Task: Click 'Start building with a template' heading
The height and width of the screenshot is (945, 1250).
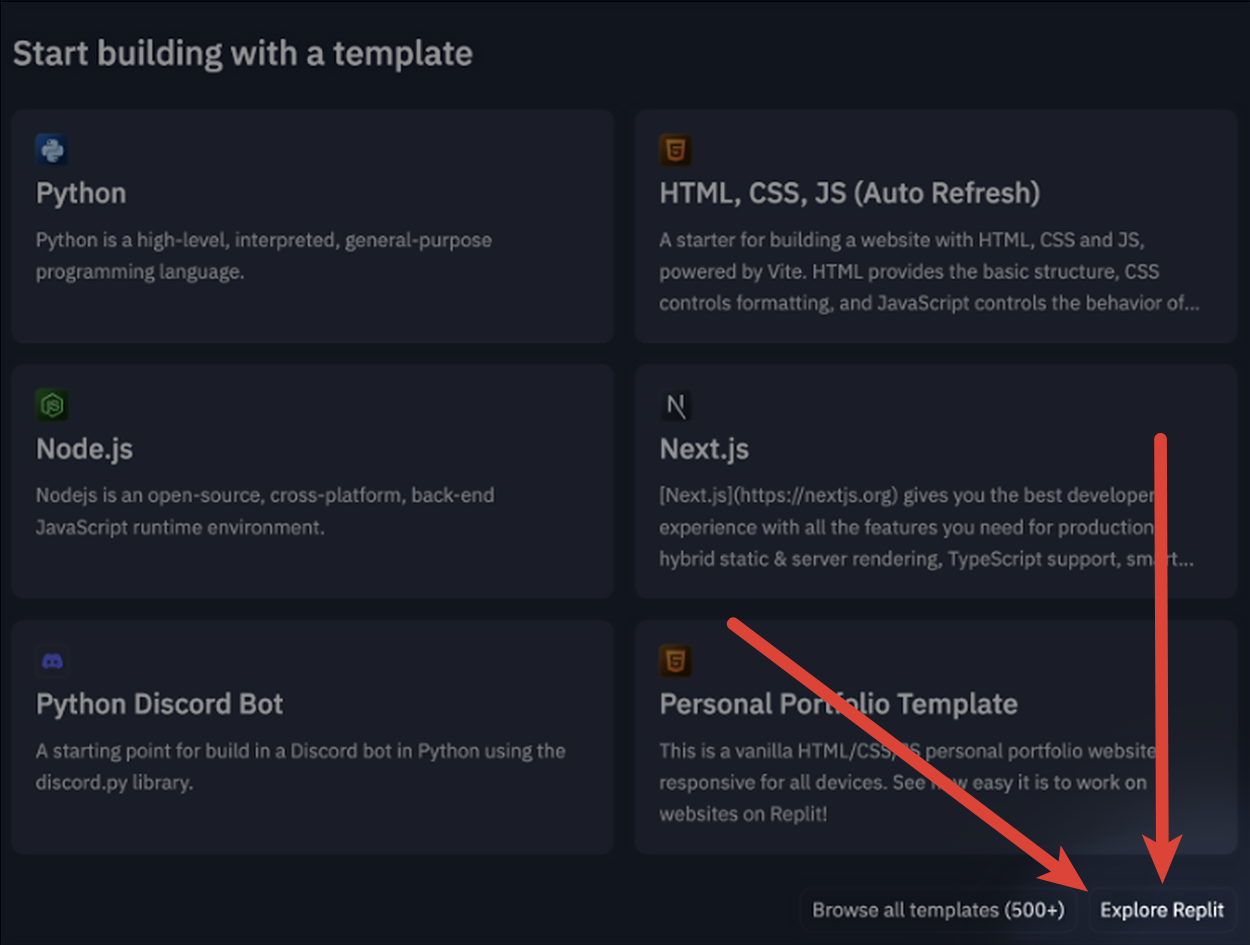Action: [243, 53]
